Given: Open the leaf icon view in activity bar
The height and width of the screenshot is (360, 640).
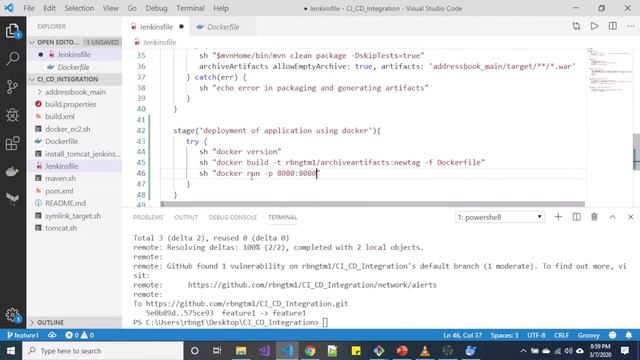Looking at the screenshot, I should pos(13,199).
